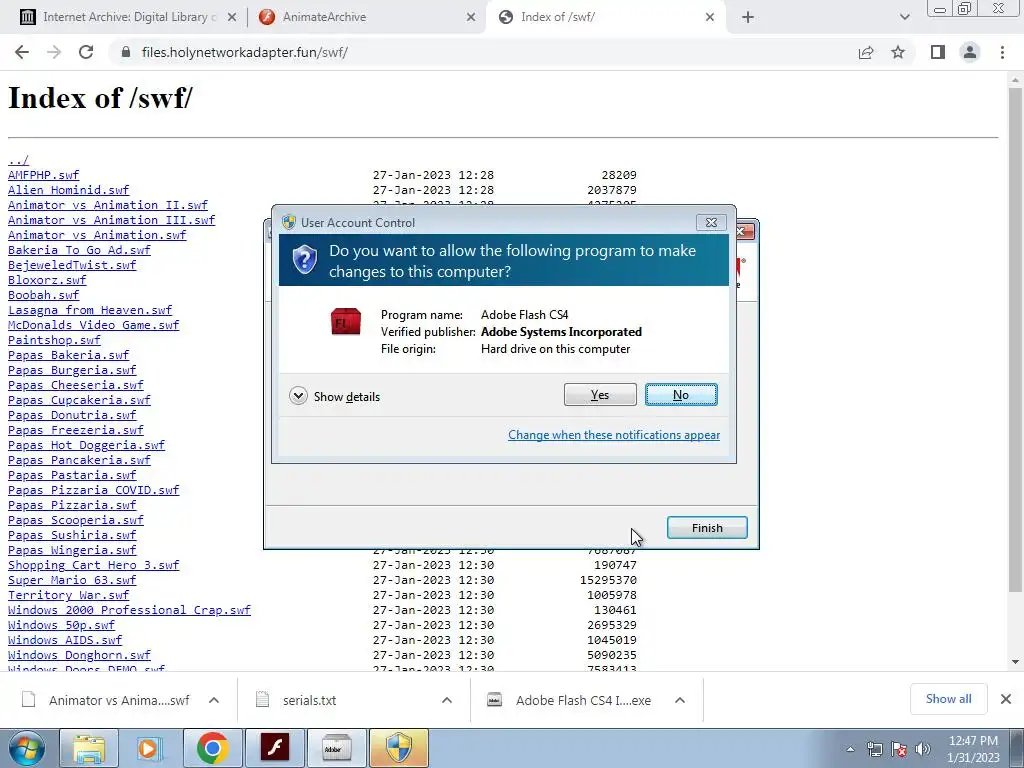This screenshot has height=768, width=1024.
Task: Click No in User Account Control
Action: 681,394
